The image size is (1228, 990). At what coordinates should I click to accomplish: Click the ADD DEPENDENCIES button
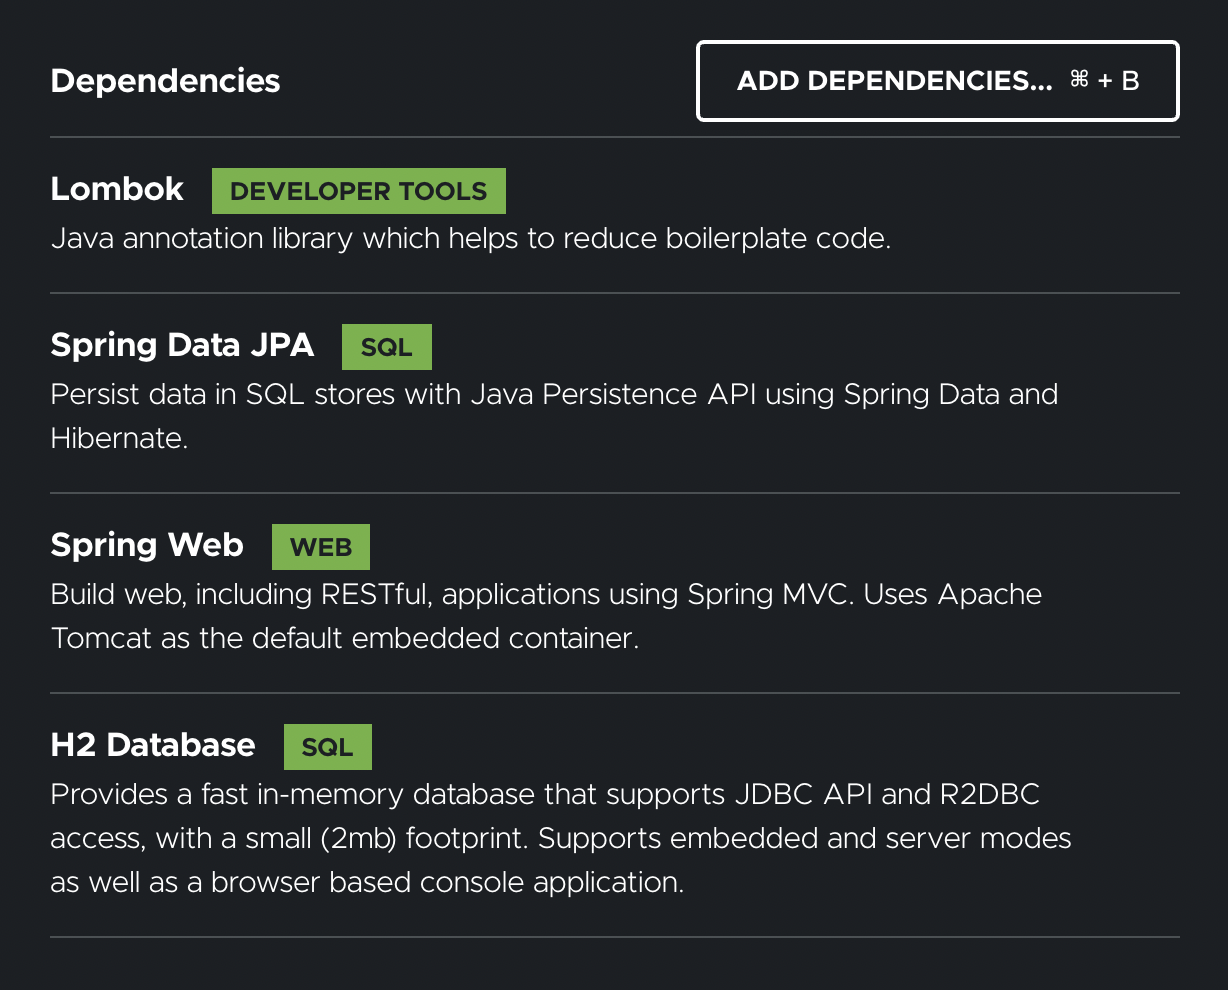(x=937, y=81)
